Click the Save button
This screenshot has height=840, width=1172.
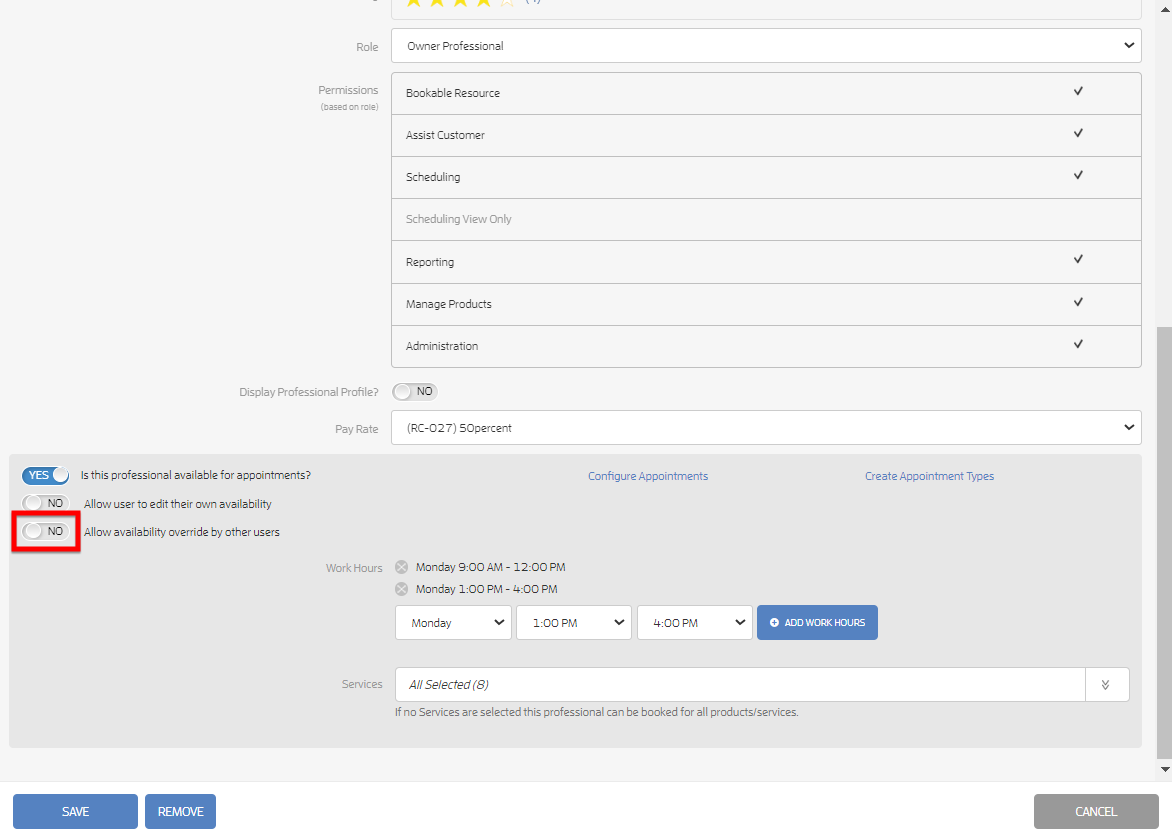(75, 812)
